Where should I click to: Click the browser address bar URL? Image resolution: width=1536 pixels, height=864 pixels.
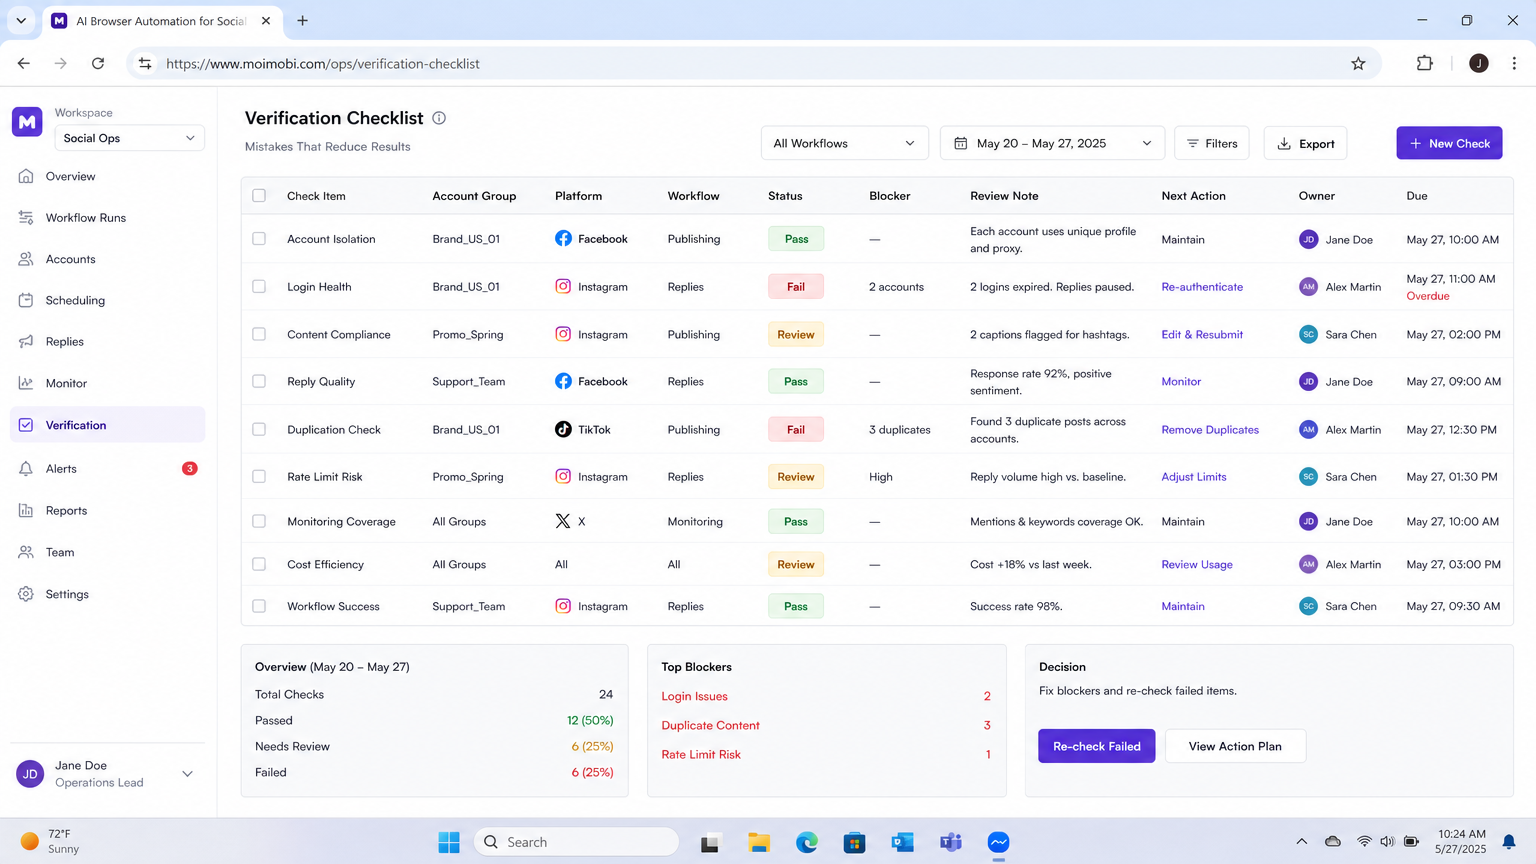[x=322, y=64]
